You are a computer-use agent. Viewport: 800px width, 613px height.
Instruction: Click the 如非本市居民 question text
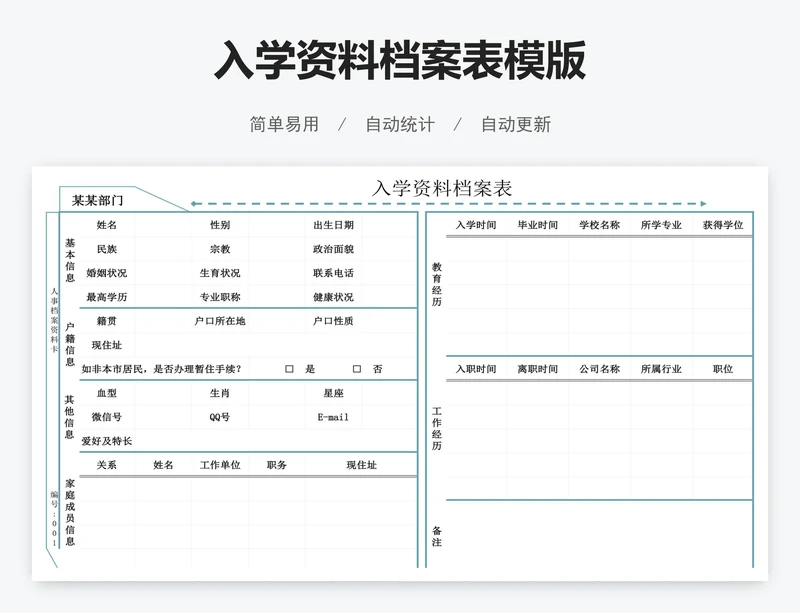pos(161,369)
